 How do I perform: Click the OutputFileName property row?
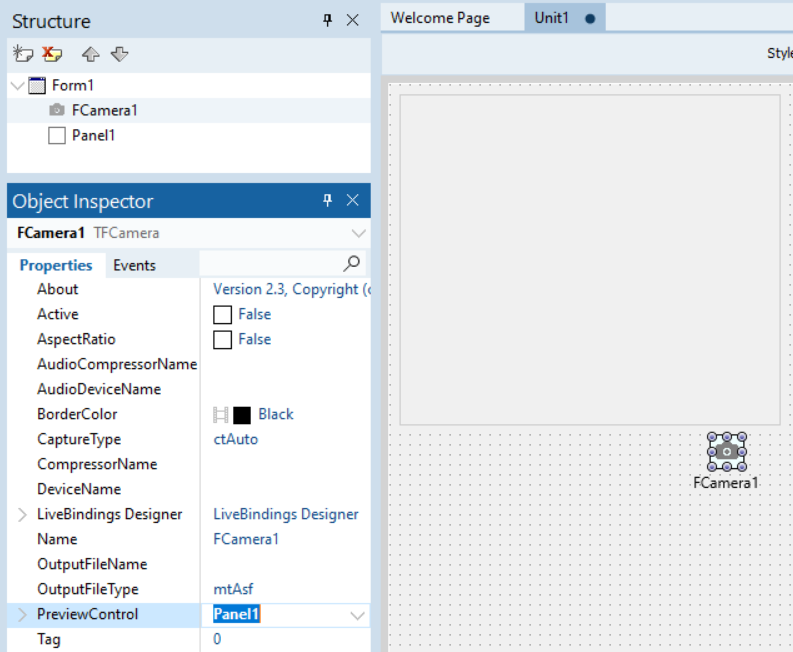pos(189,564)
